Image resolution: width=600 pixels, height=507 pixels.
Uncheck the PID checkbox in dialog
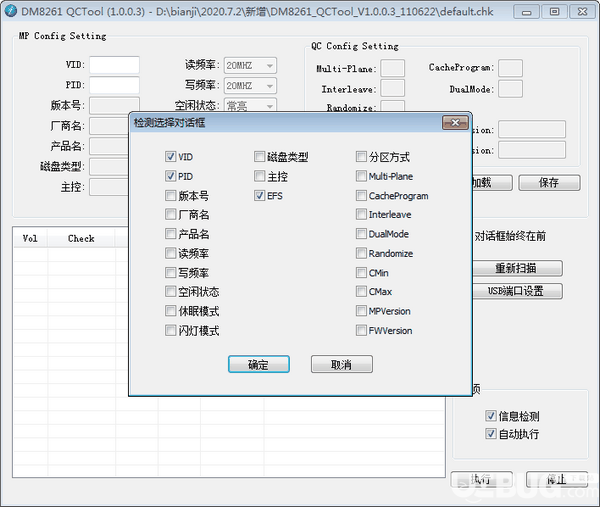click(x=170, y=176)
